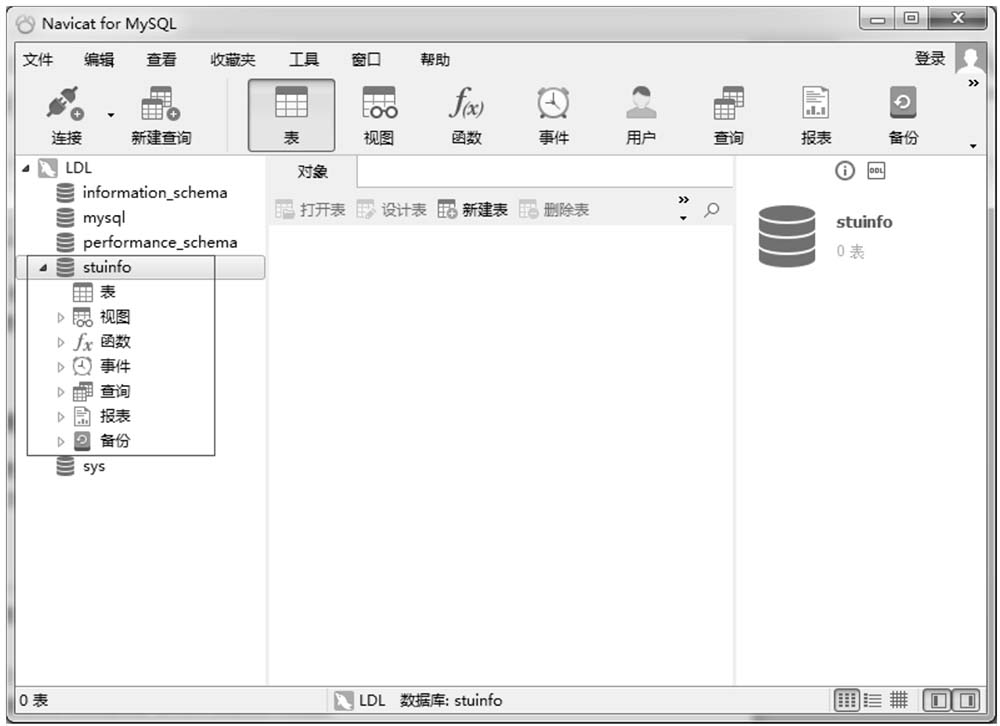This screenshot has height=726, width=1000.
Task: Switch to icon grid view
Action: coord(847,700)
